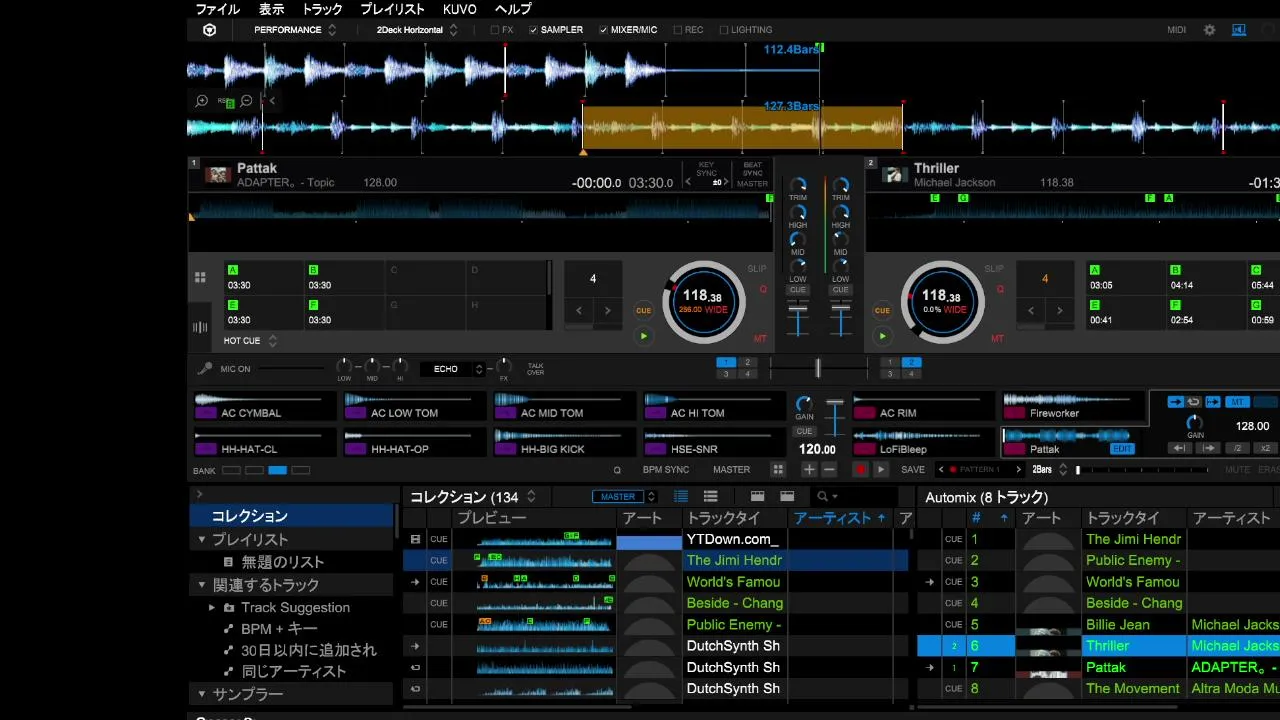Viewport: 1280px width, 720px height.
Task: Click the MIDI button
Action: 1176,30
